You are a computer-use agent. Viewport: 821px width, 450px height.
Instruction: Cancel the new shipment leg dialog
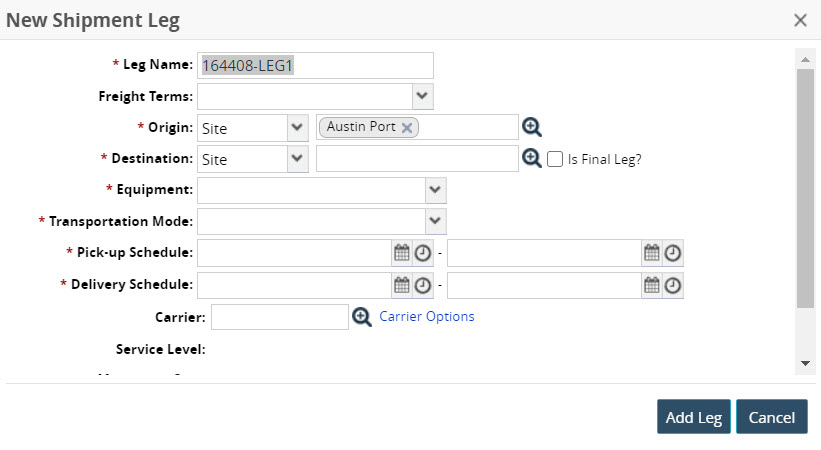(x=771, y=417)
